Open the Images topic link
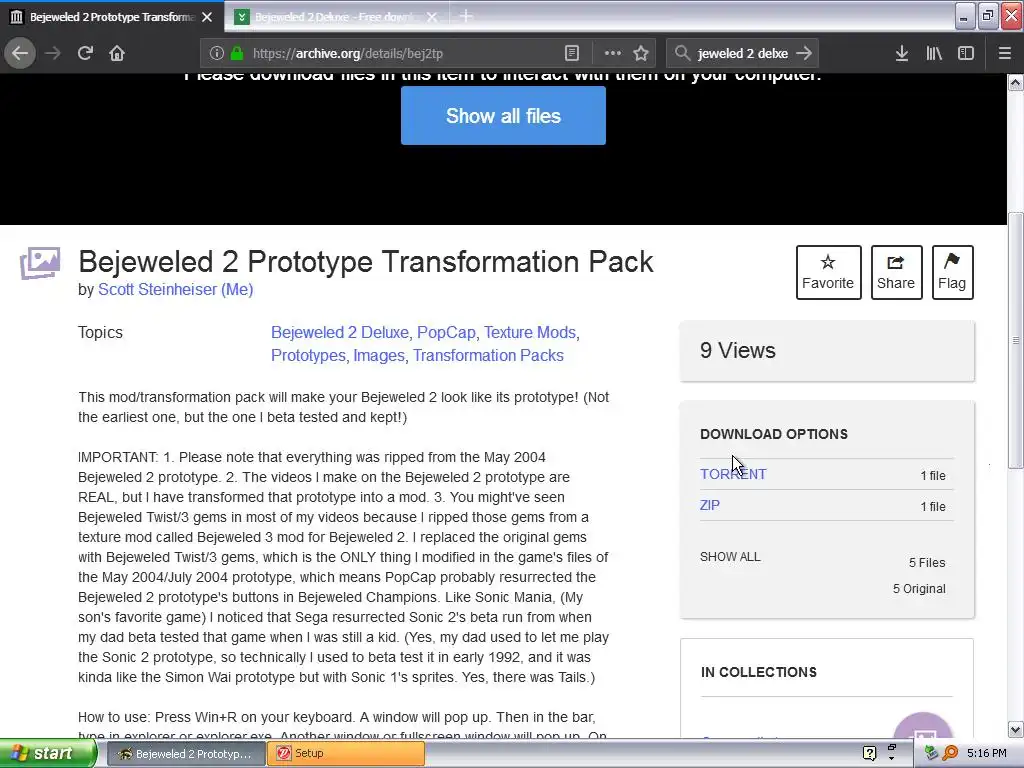This screenshot has width=1024, height=768. [379, 355]
